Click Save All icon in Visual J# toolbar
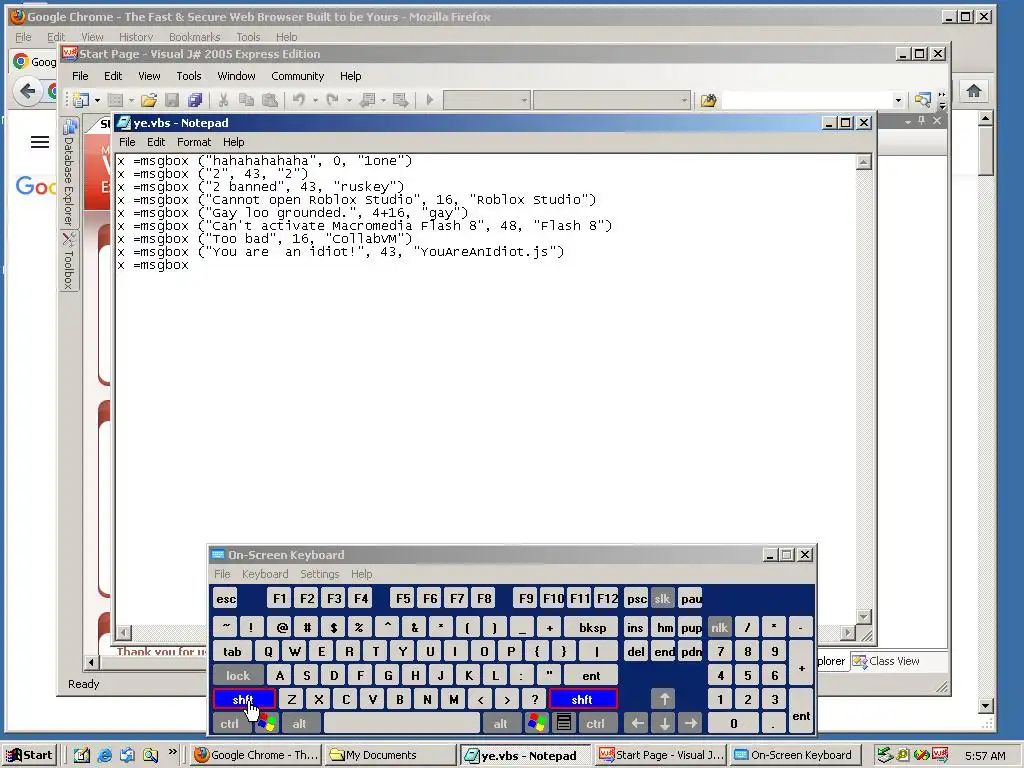1024x768 pixels. click(x=195, y=100)
